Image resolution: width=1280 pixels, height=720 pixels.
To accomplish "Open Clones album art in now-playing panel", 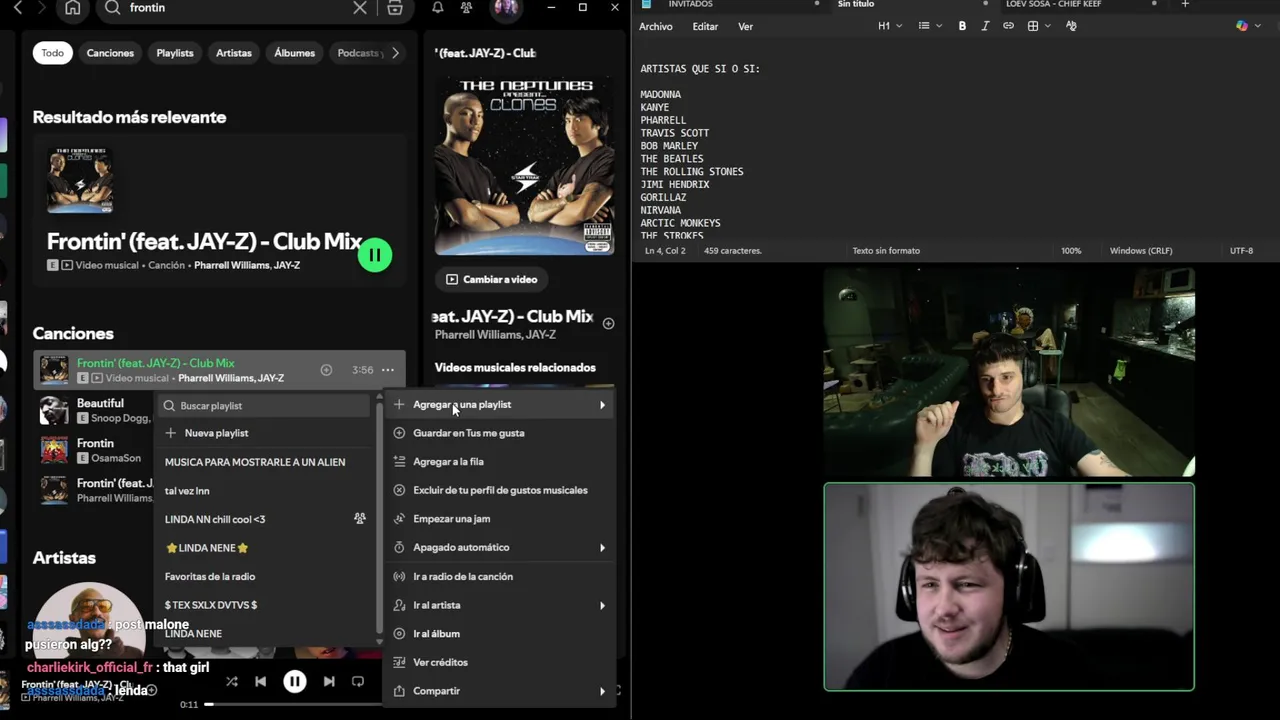I will [x=524, y=164].
